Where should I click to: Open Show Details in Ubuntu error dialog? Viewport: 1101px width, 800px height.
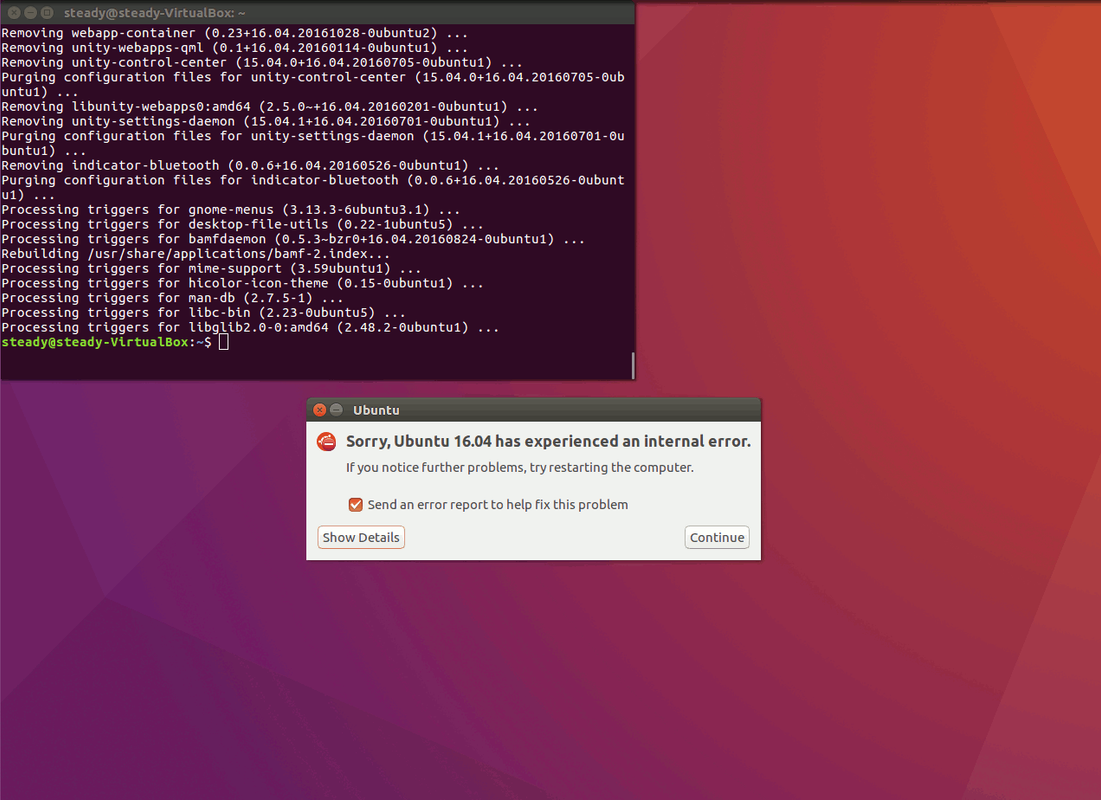click(361, 537)
